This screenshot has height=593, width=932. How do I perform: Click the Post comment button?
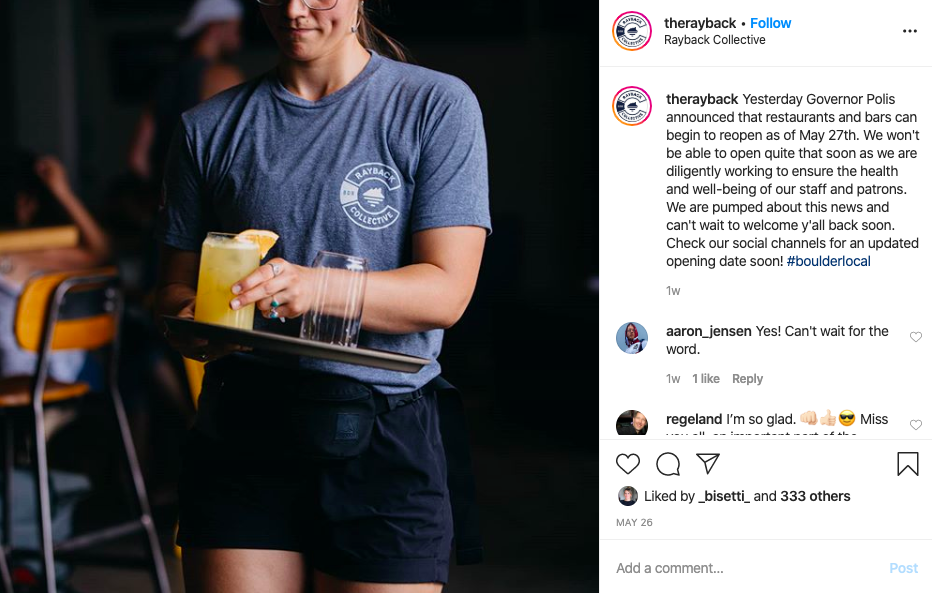pyautogui.click(x=903, y=568)
